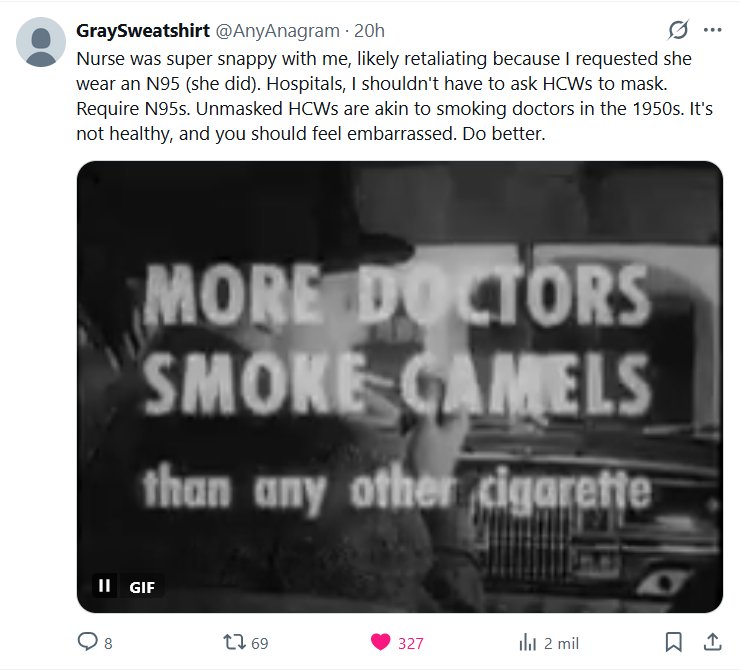Screen dimensions: 740x672
Task: Bookmark this post
Action: point(673,642)
